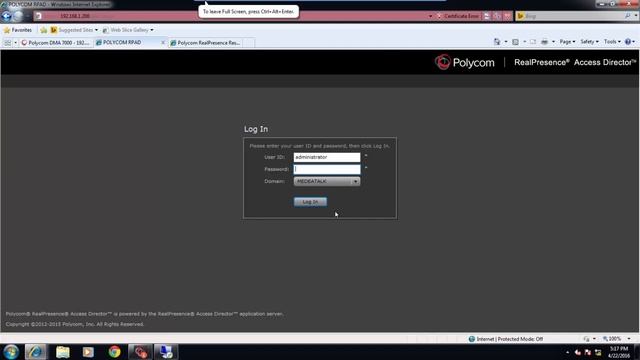The height and width of the screenshot is (360, 640).
Task: Open the address bar history dropdown arrow
Action: tap(430, 16)
